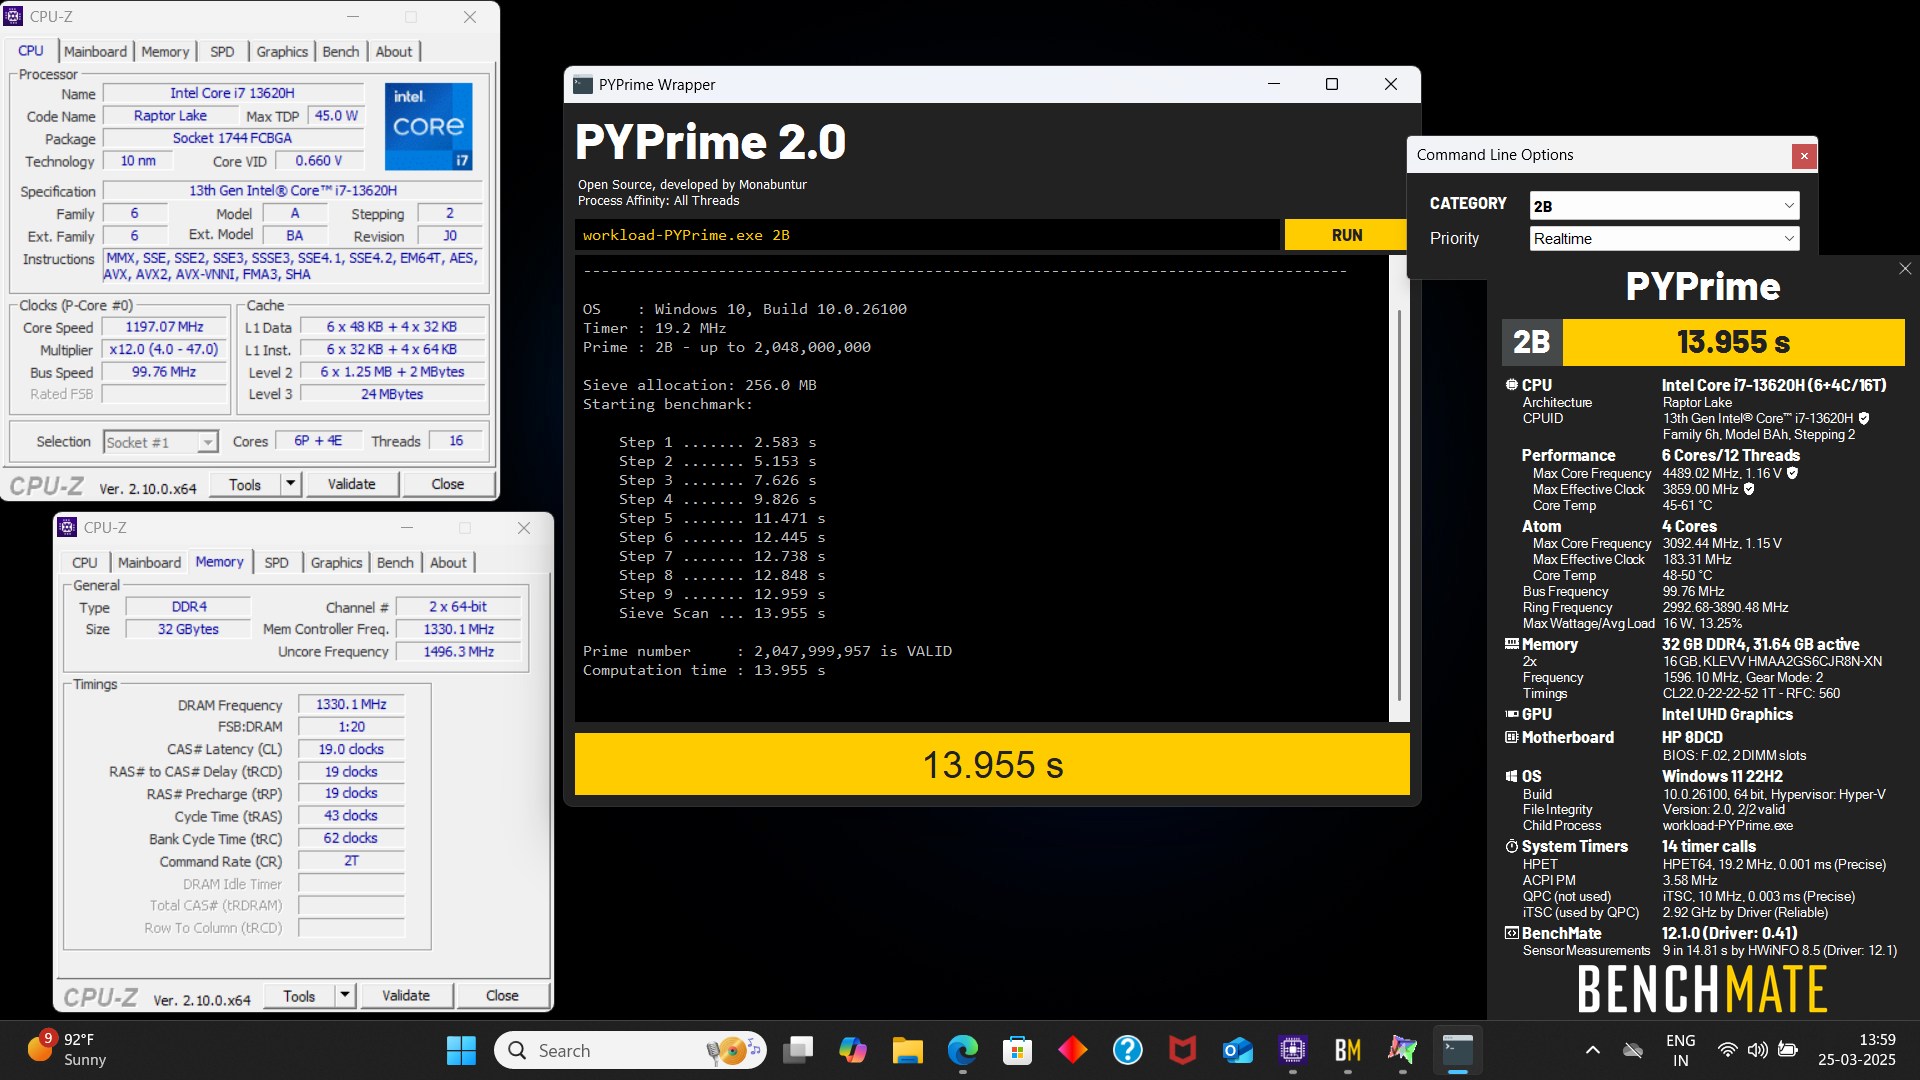Click the Memory section icon in BenchMate panel
The image size is (1920, 1080).
(x=1511, y=644)
